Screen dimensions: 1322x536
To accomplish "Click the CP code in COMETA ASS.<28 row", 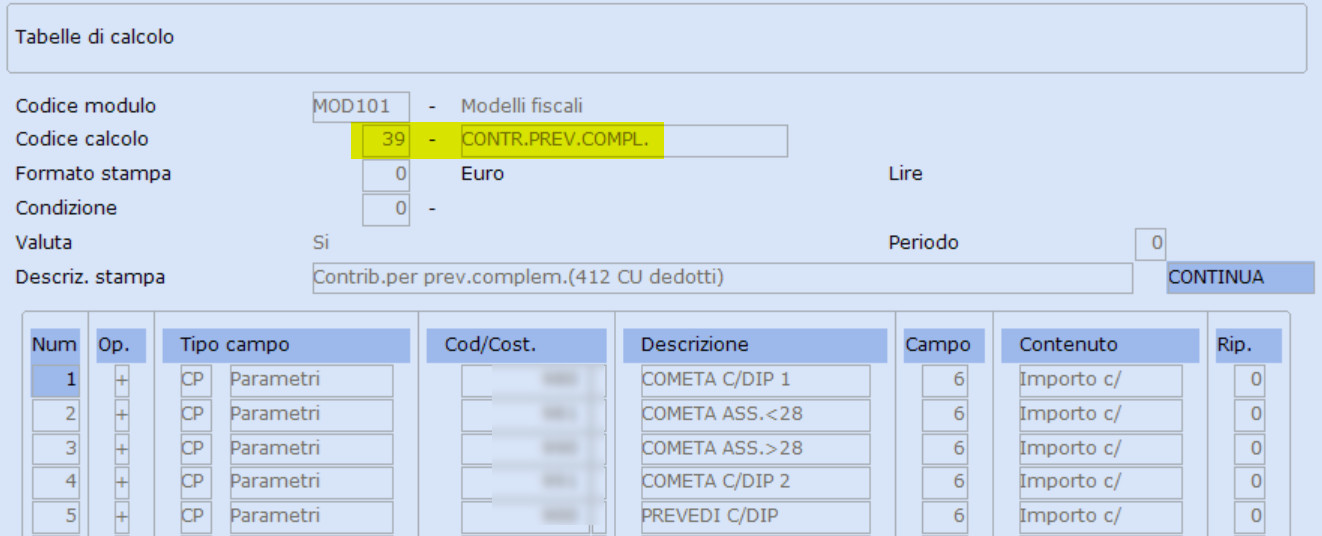I will [196, 415].
